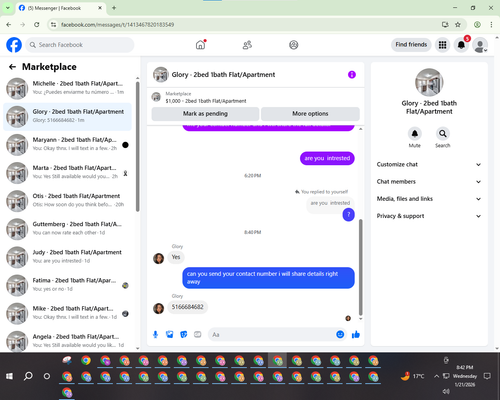
Task: Open the Friends icon in top navigation
Action: click(x=247, y=45)
